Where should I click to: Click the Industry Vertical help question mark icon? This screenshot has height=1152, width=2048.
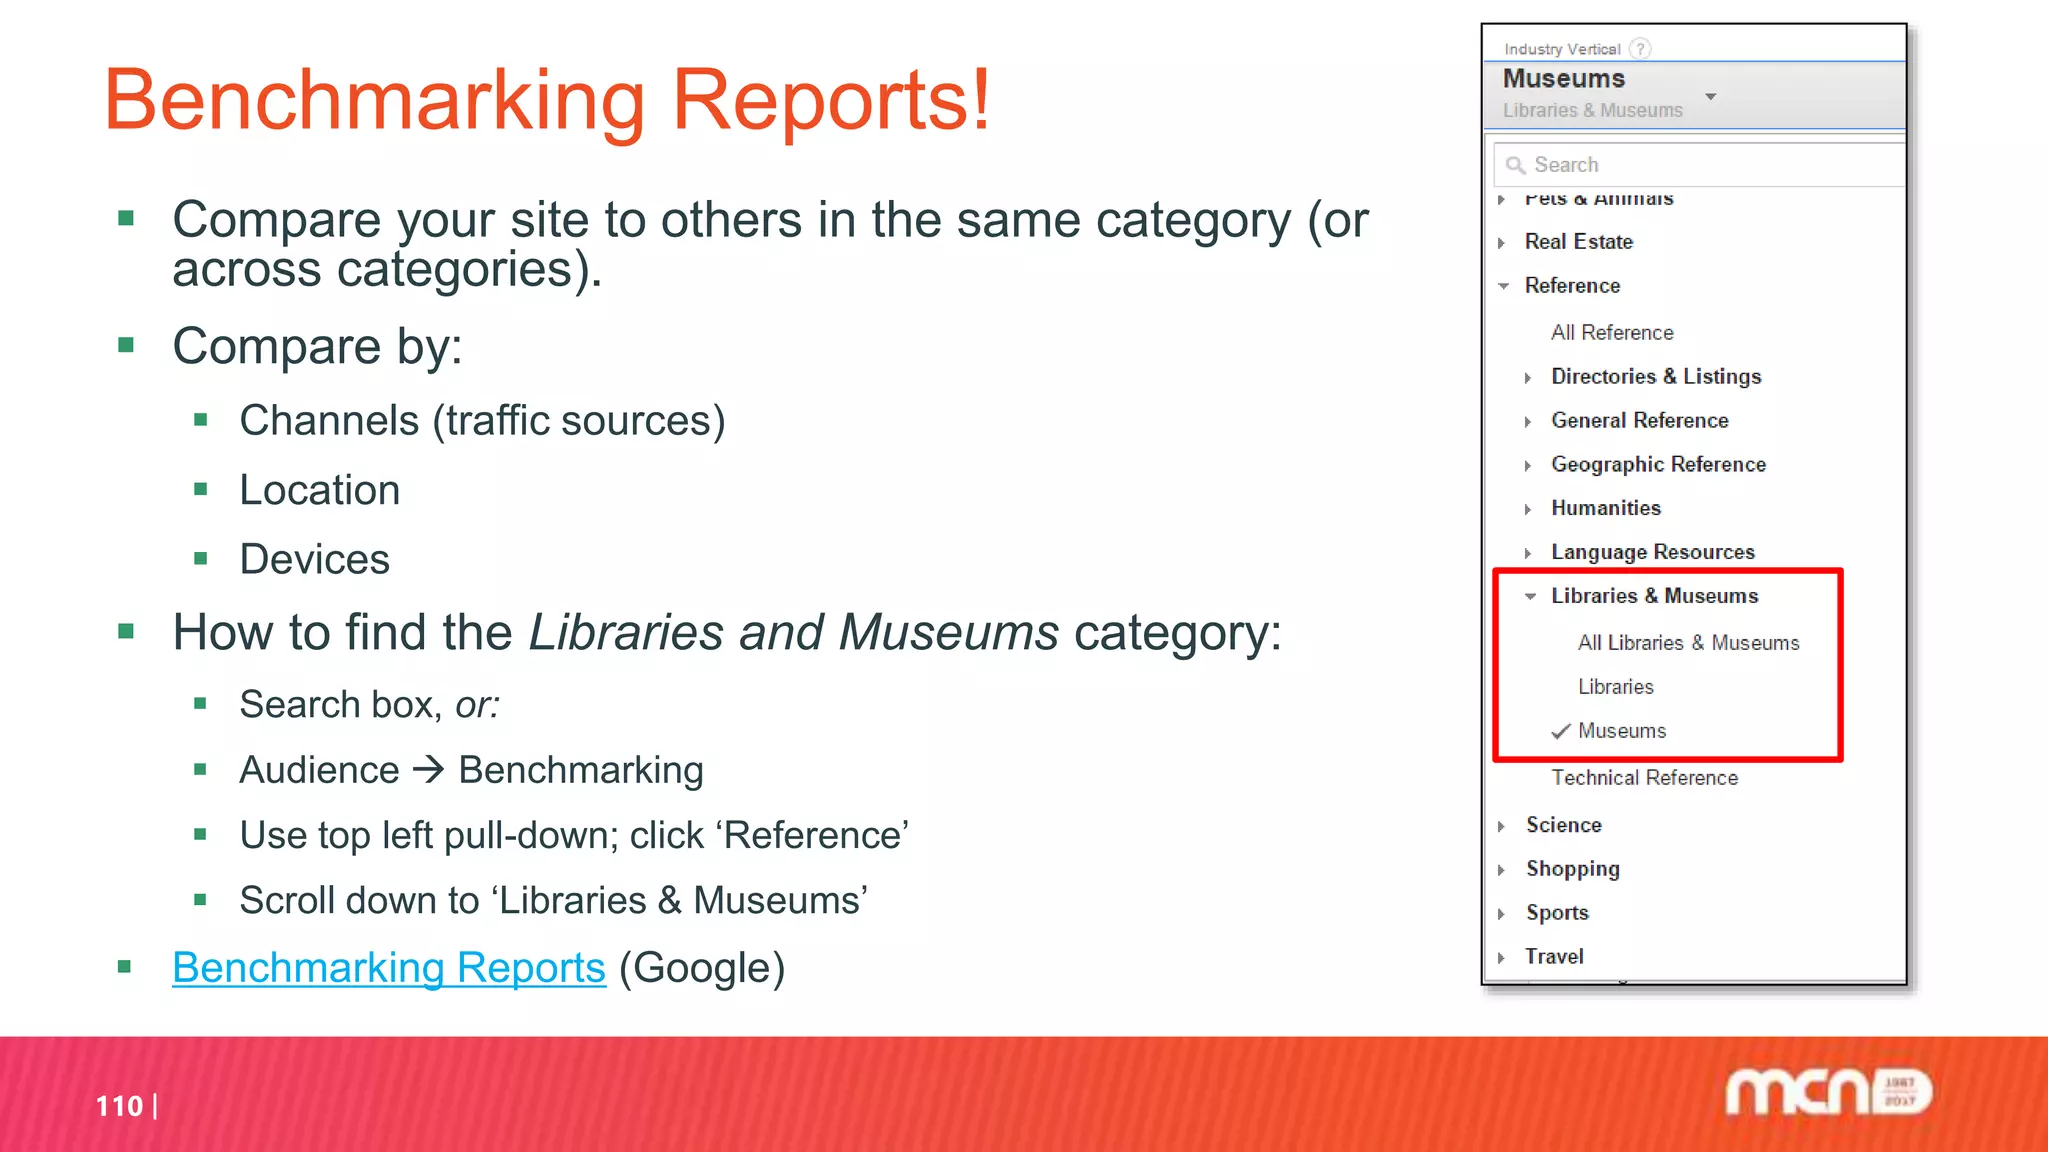(x=1640, y=48)
